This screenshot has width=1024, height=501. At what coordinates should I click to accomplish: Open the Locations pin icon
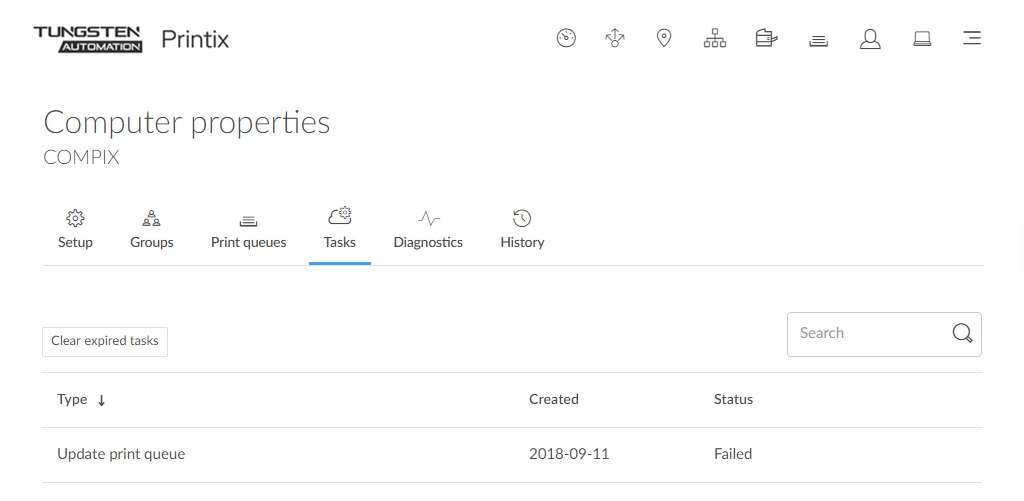(663, 39)
